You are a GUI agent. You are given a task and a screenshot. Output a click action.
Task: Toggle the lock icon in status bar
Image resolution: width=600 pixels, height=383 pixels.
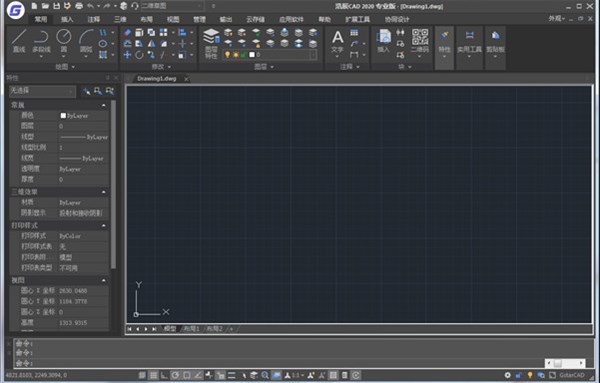coord(518,375)
